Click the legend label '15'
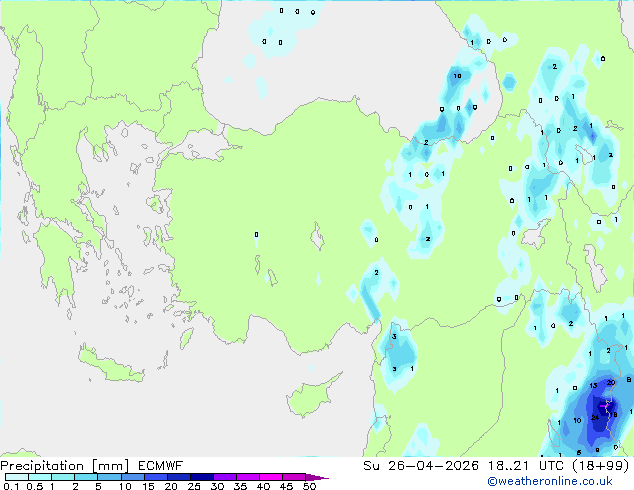The width and height of the screenshot is (634, 490). pyautogui.click(x=148, y=486)
